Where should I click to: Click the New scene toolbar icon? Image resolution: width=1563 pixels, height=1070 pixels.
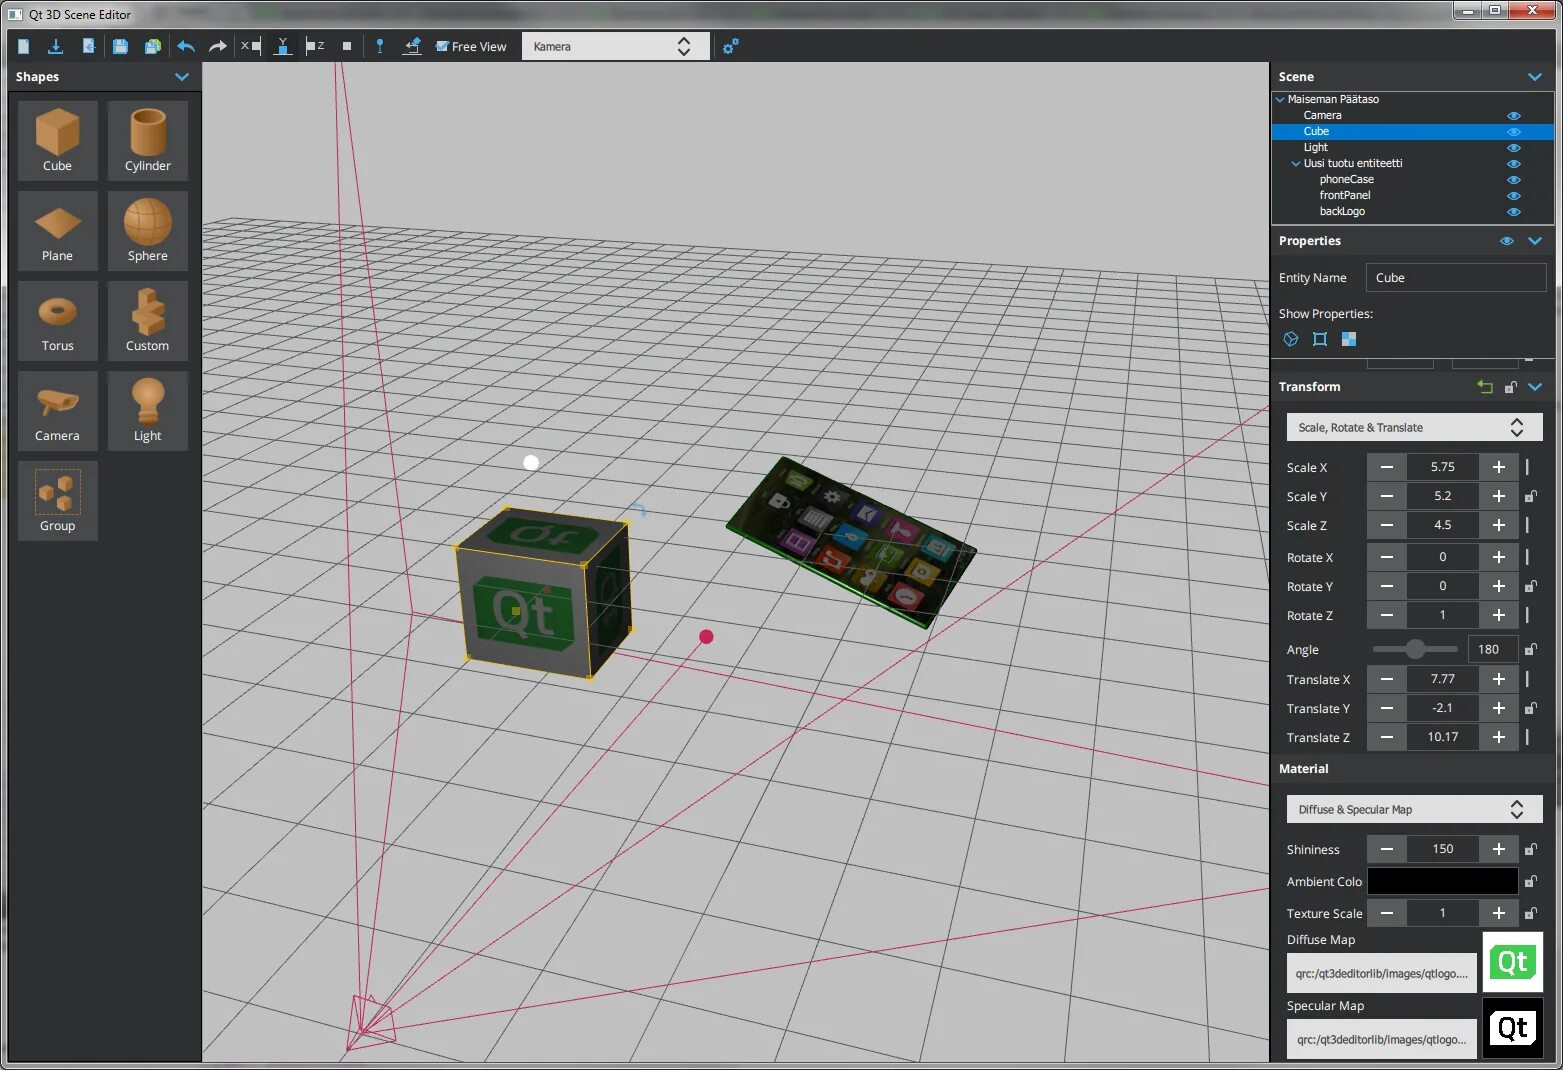tap(24, 46)
